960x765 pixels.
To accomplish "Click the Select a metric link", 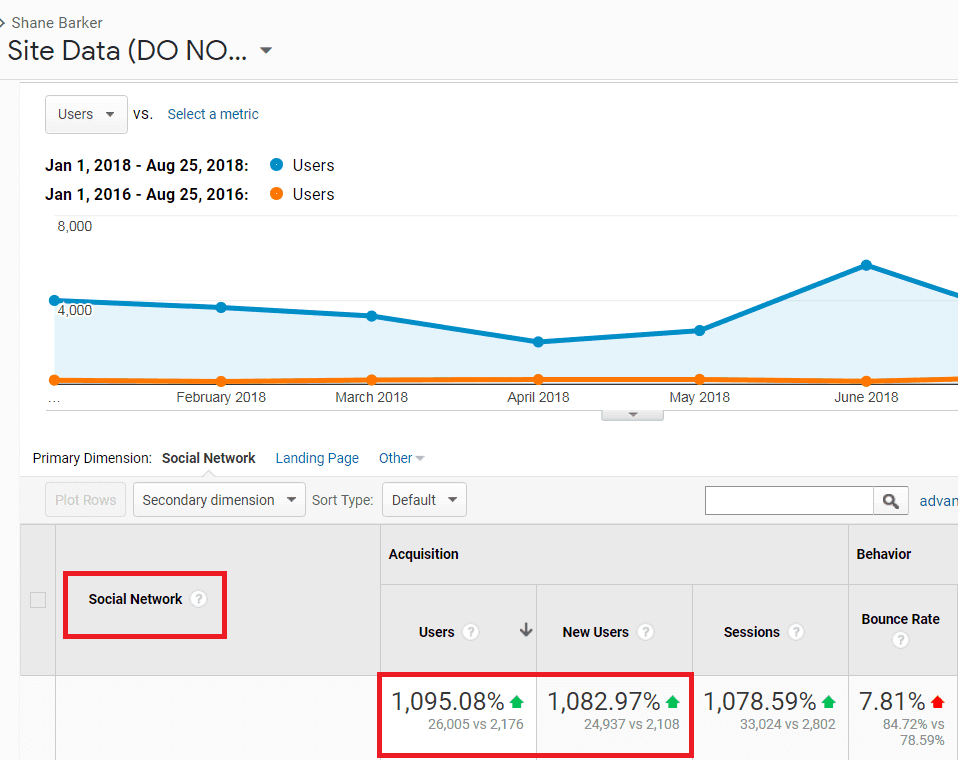I will click(213, 114).
